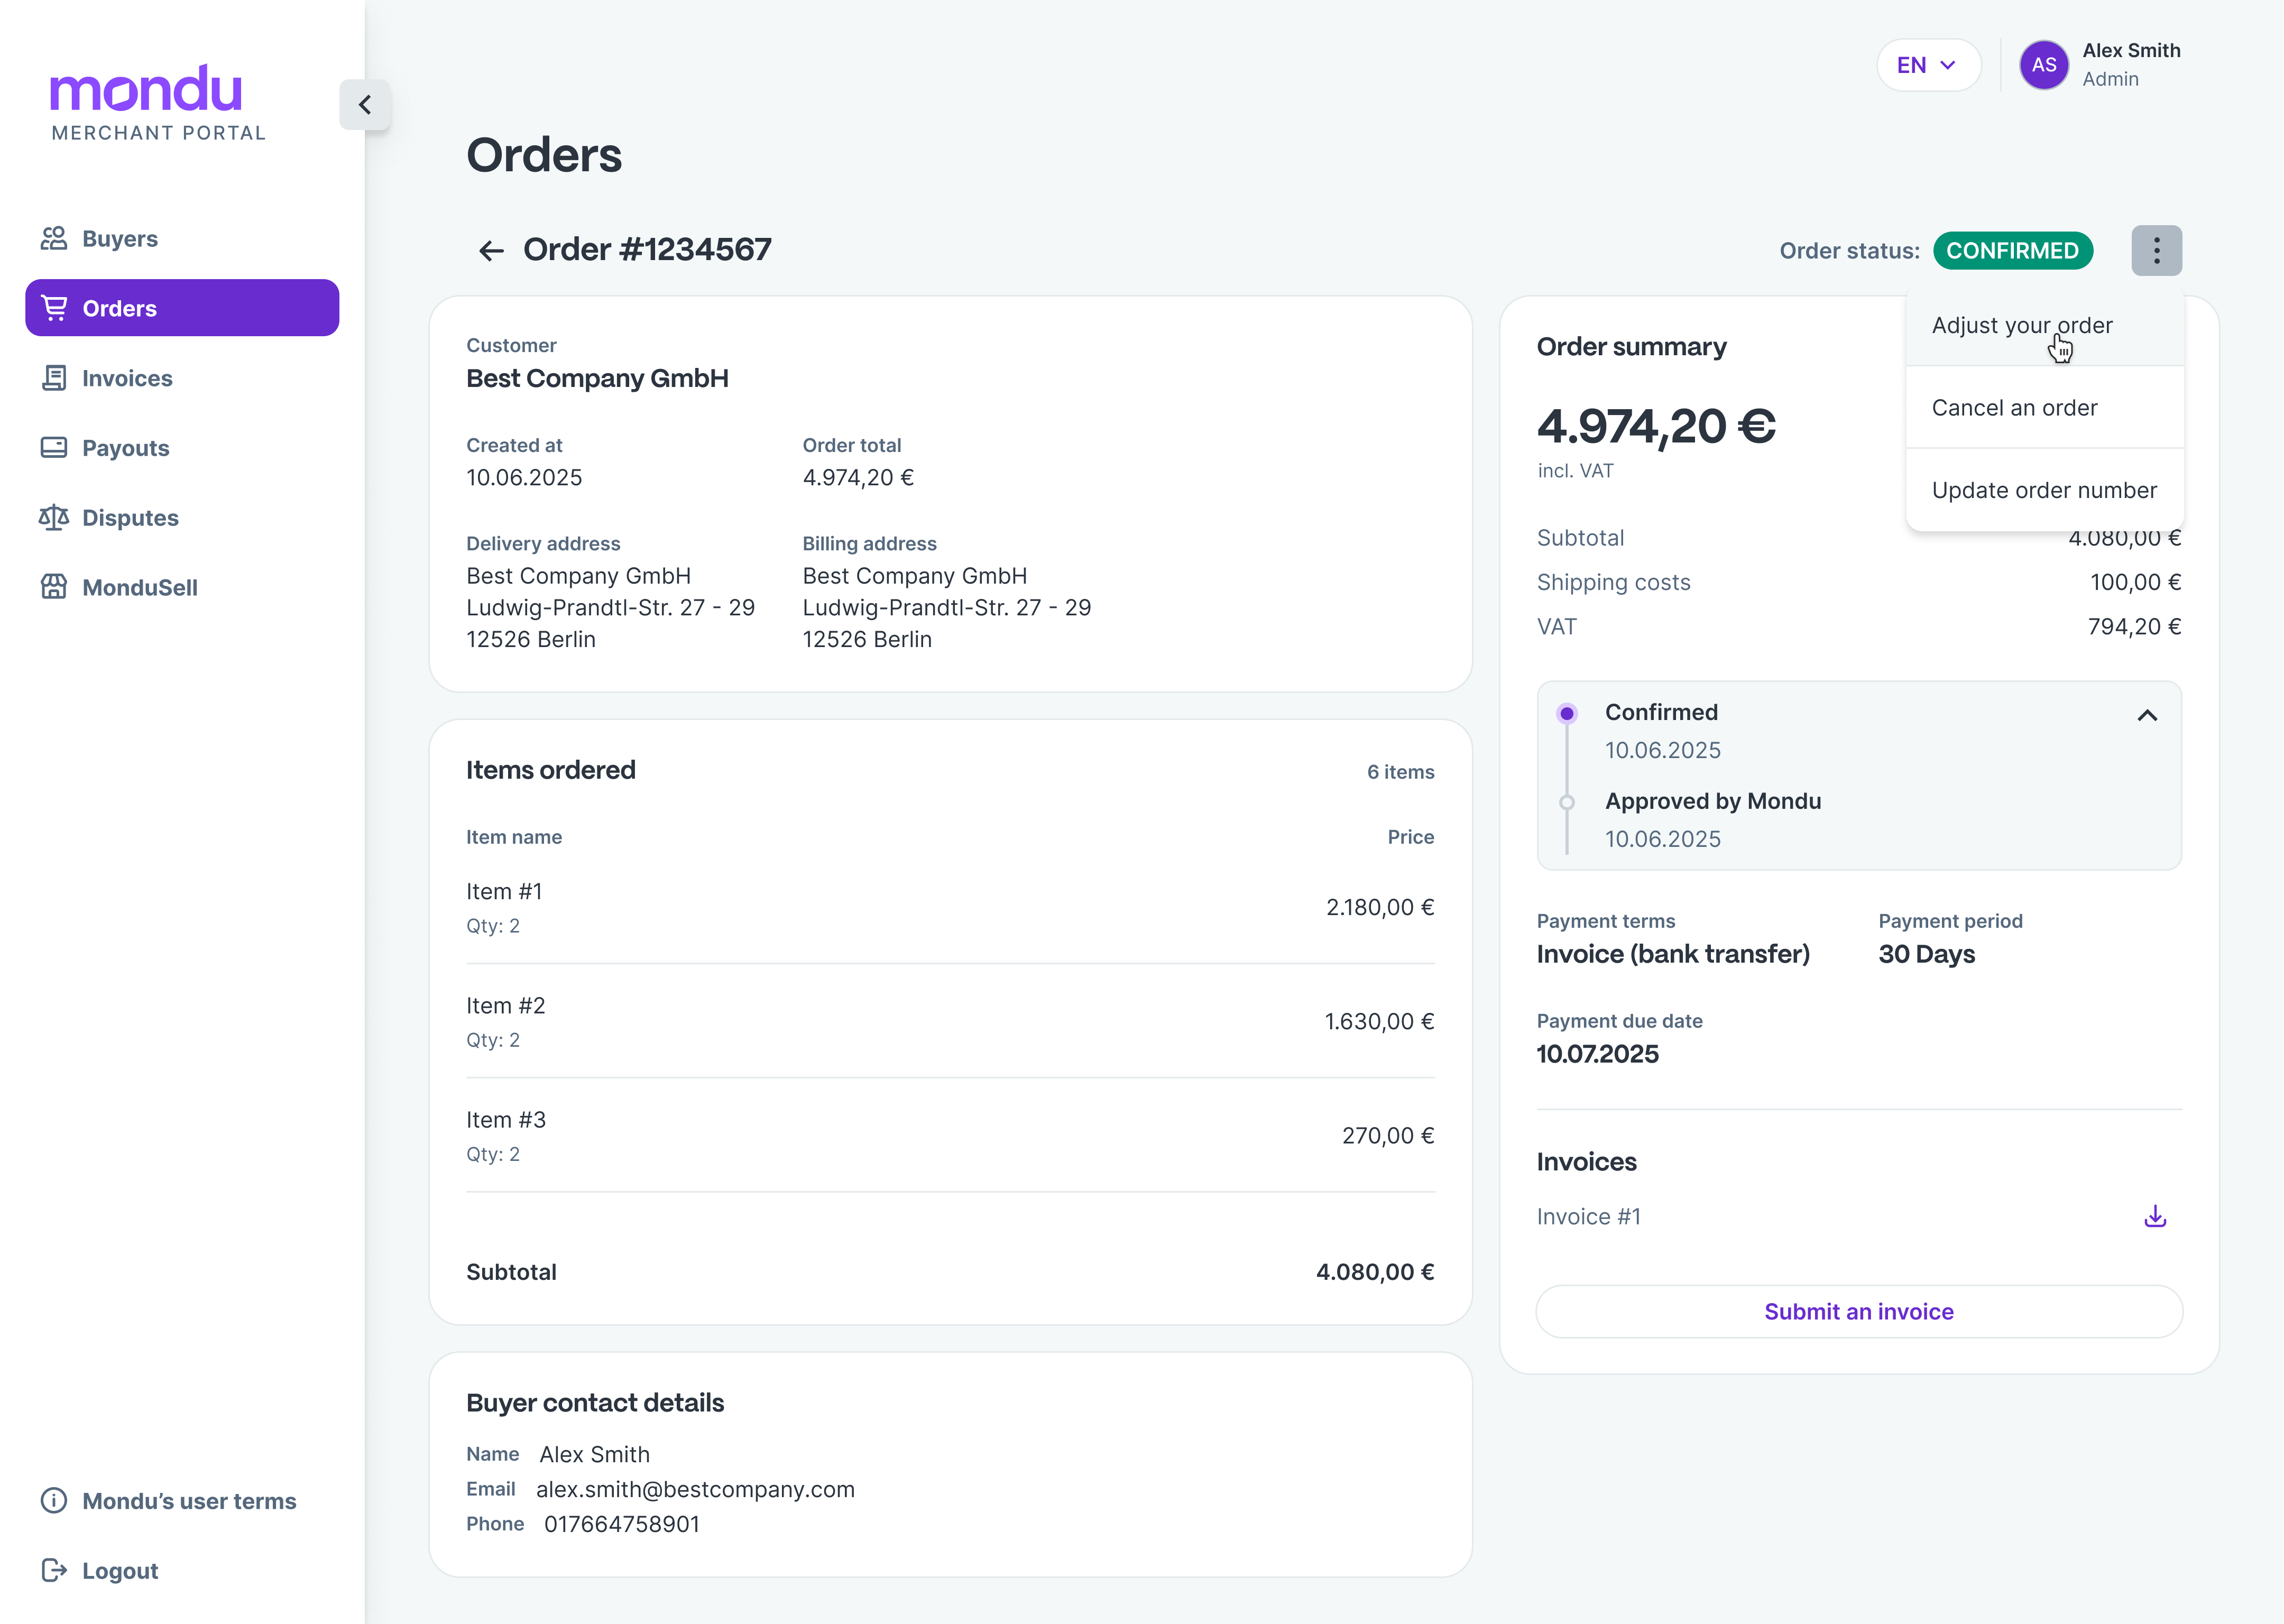Viewport: 2284px width, 1624px height.
Task: Click the CONFIRMED order status badge
Action: 2012,250
